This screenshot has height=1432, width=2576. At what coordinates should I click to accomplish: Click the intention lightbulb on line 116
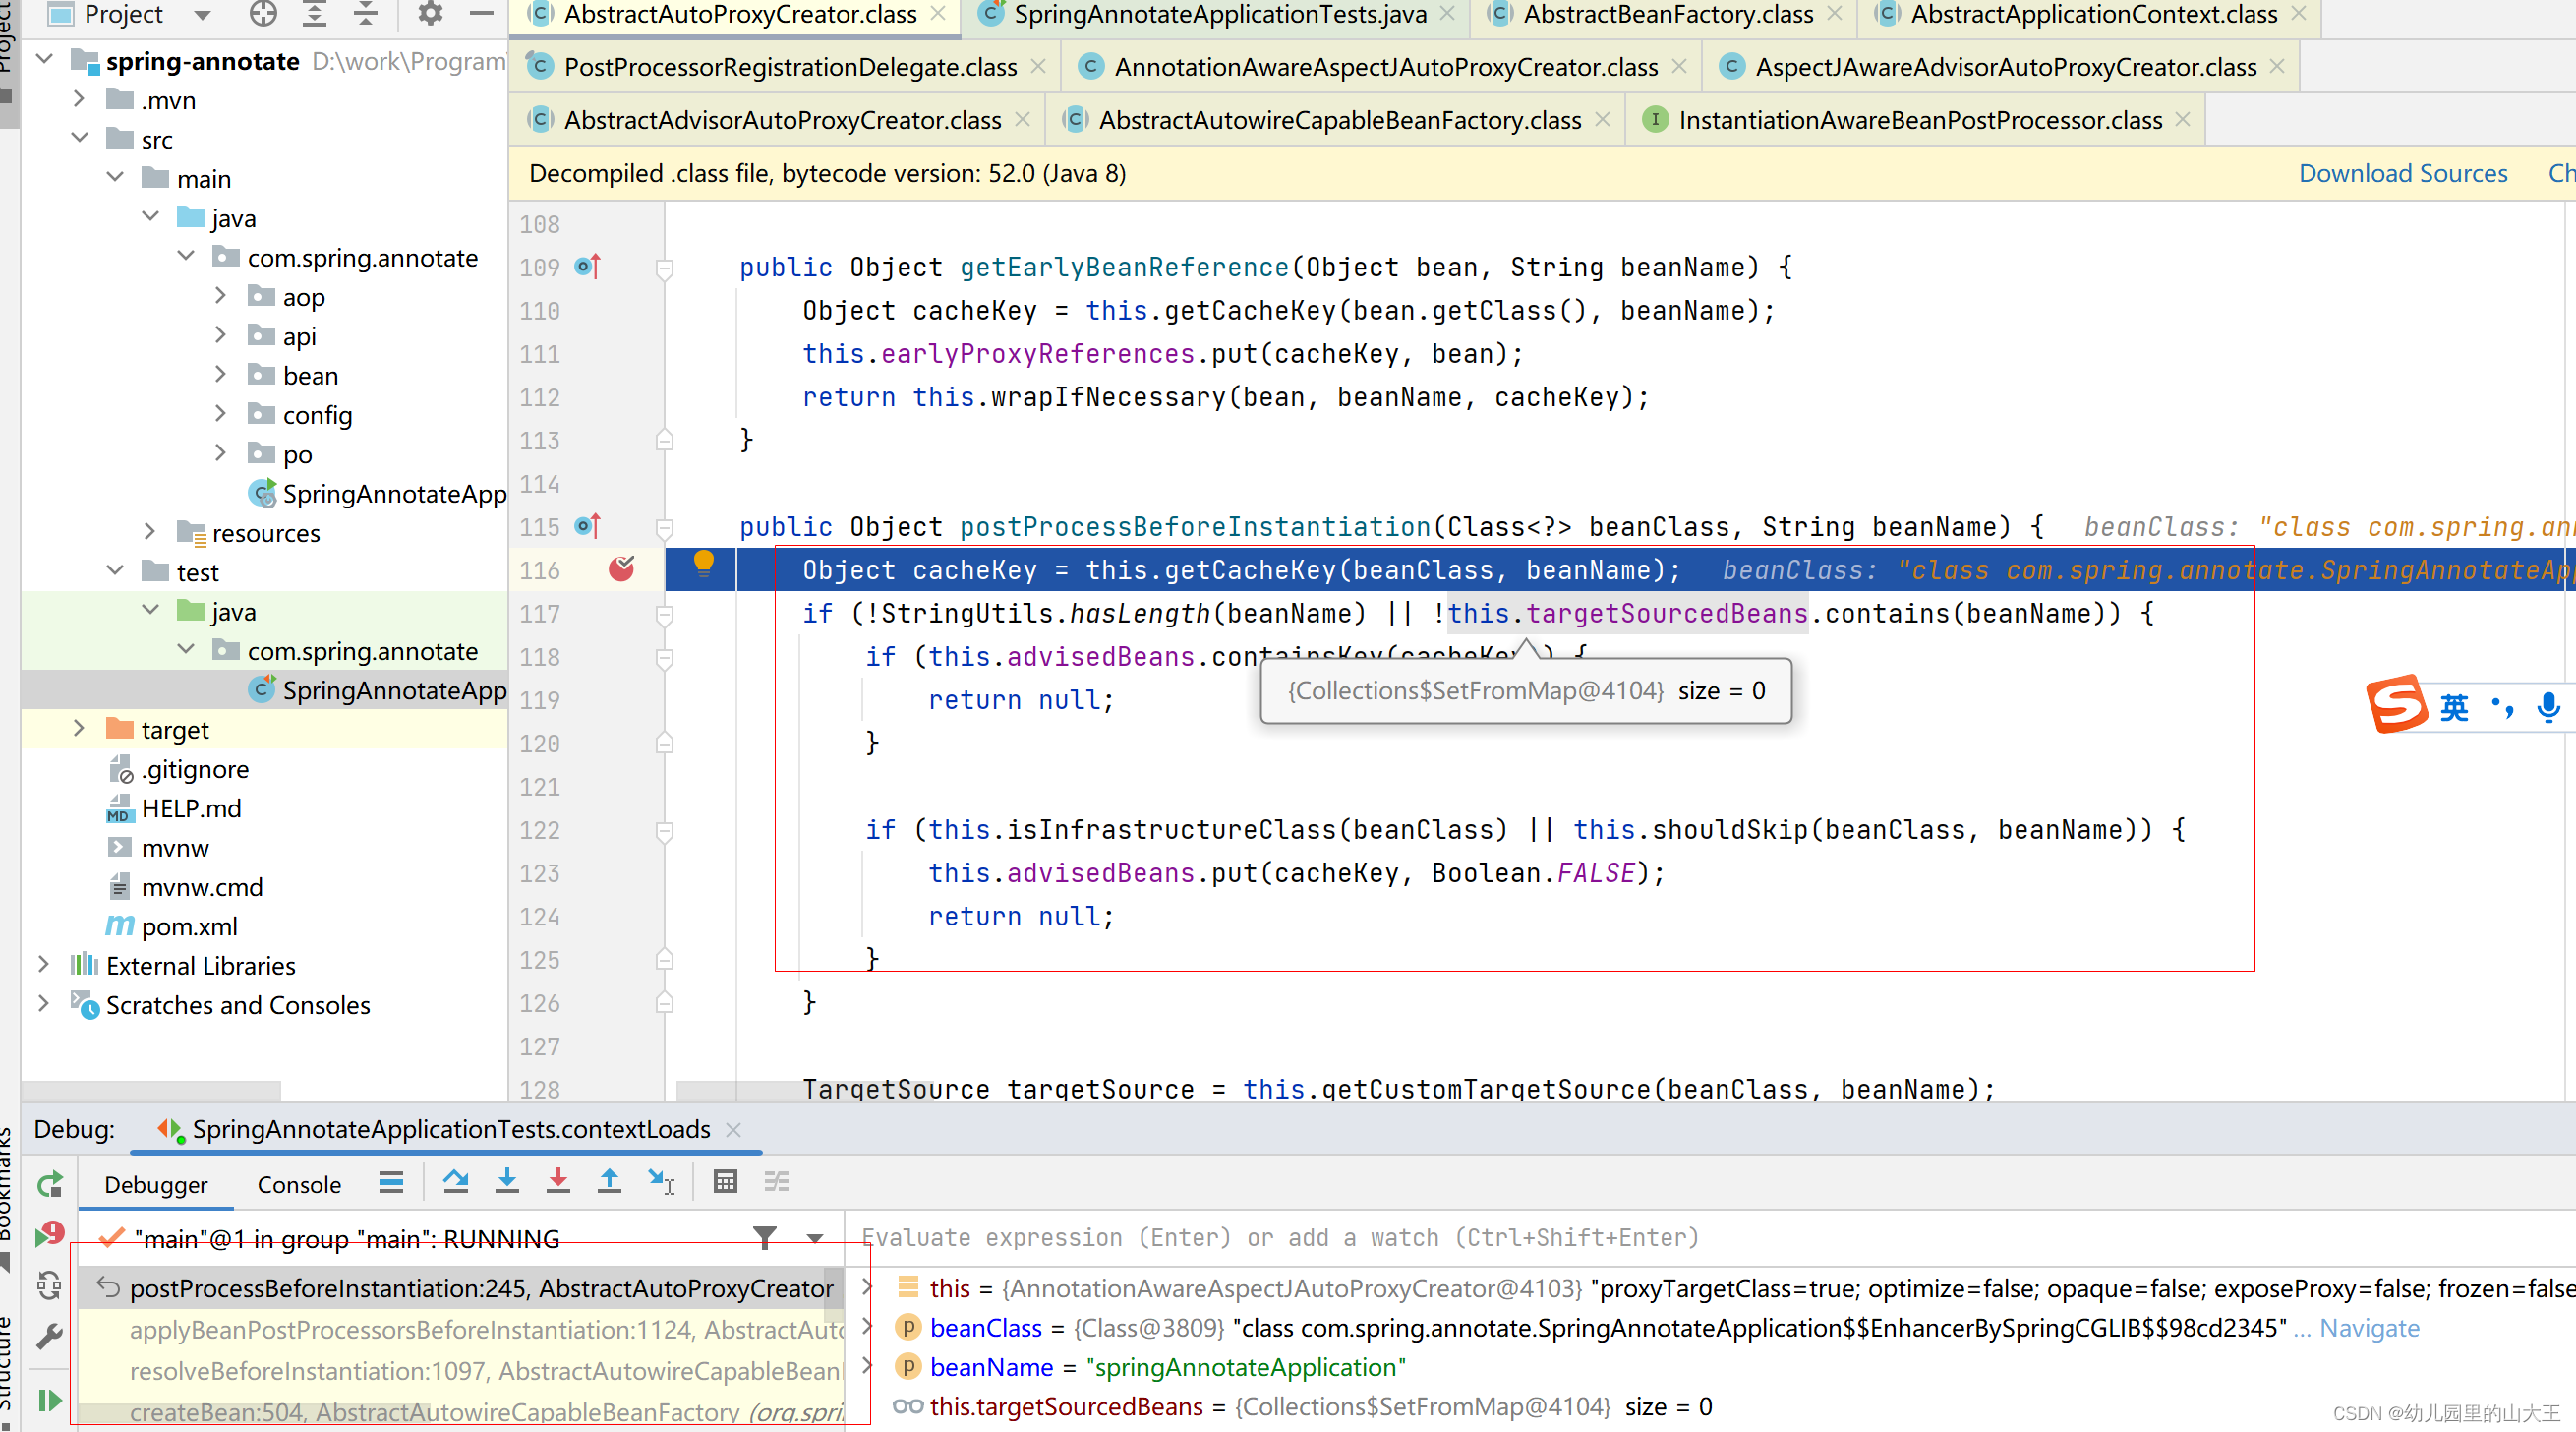(704, 565)
